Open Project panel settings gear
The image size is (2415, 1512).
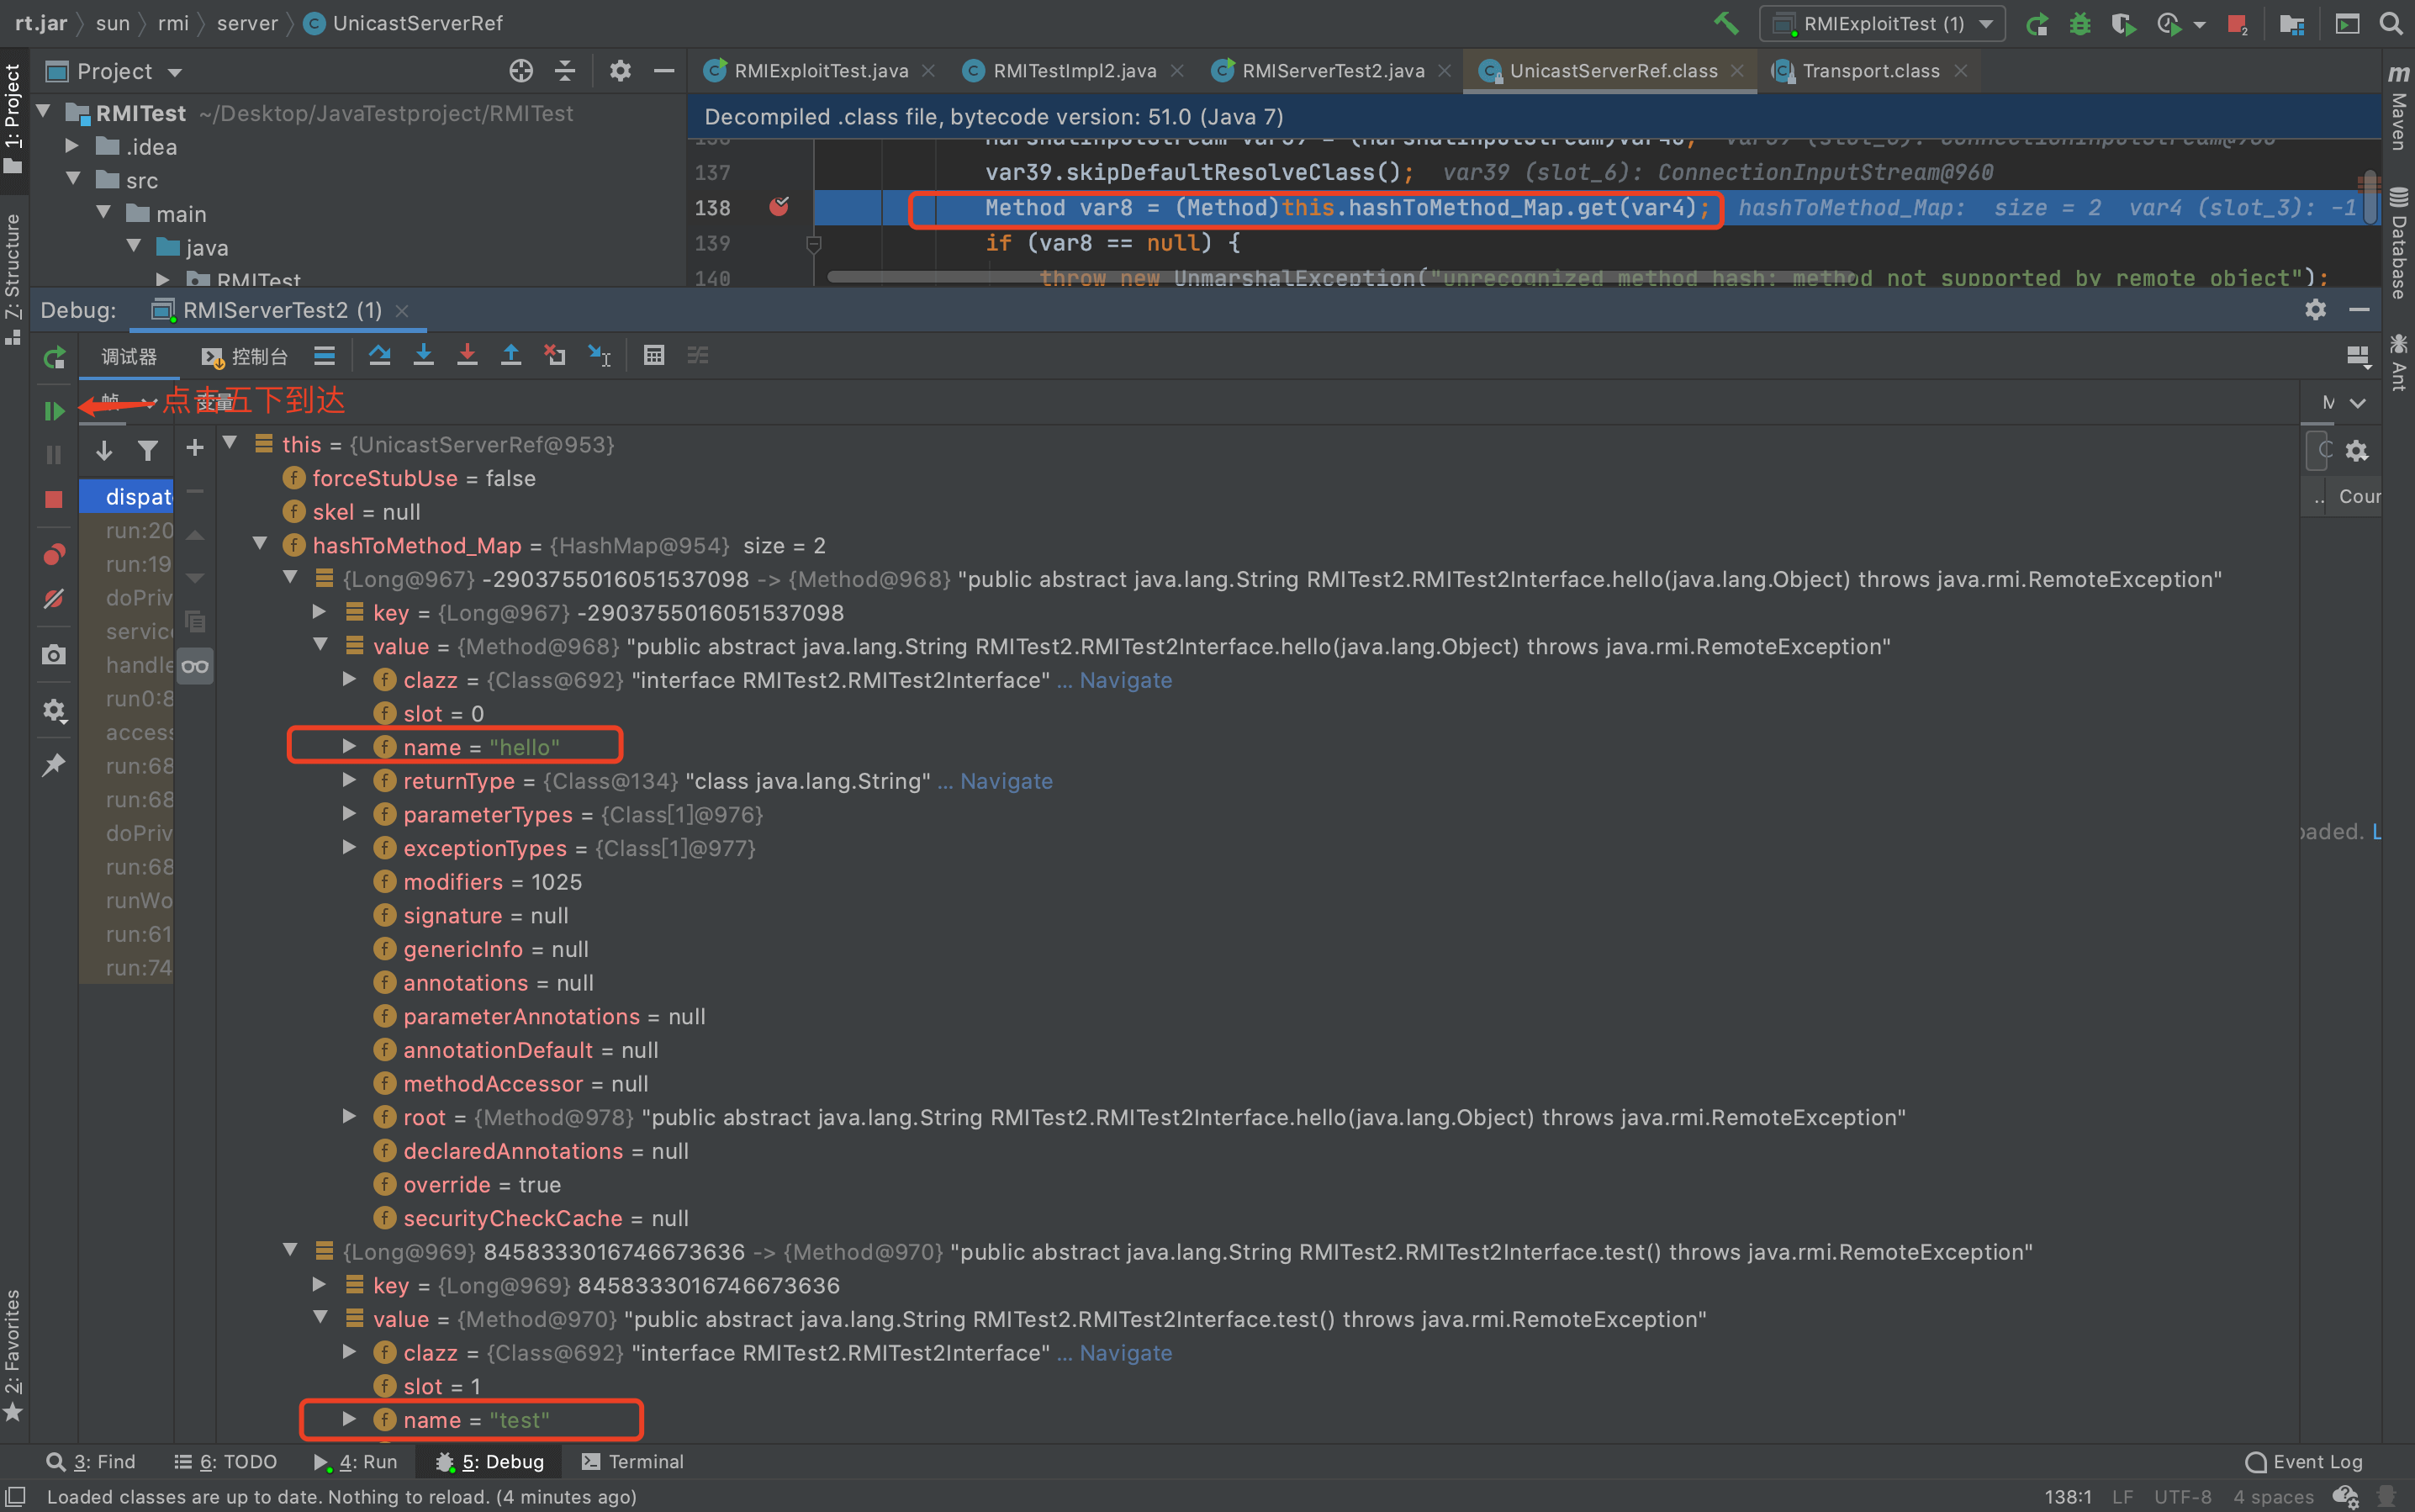620,70
